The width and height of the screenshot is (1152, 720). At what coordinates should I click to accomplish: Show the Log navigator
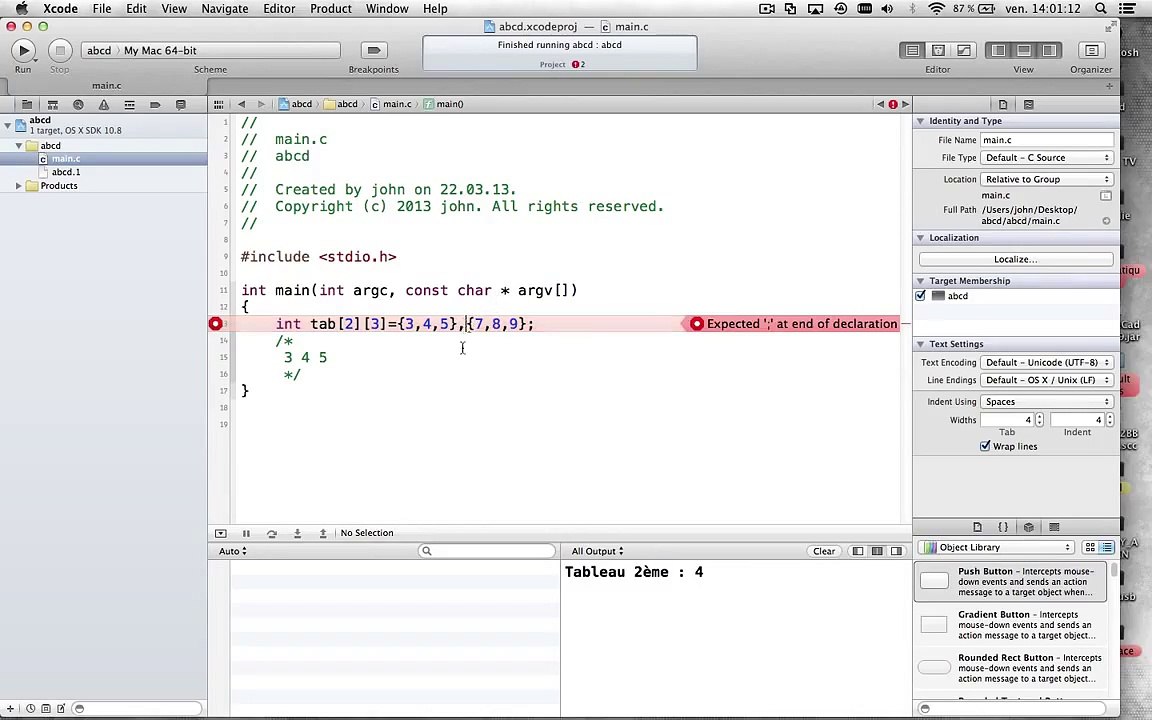click(x=181, y=104)
